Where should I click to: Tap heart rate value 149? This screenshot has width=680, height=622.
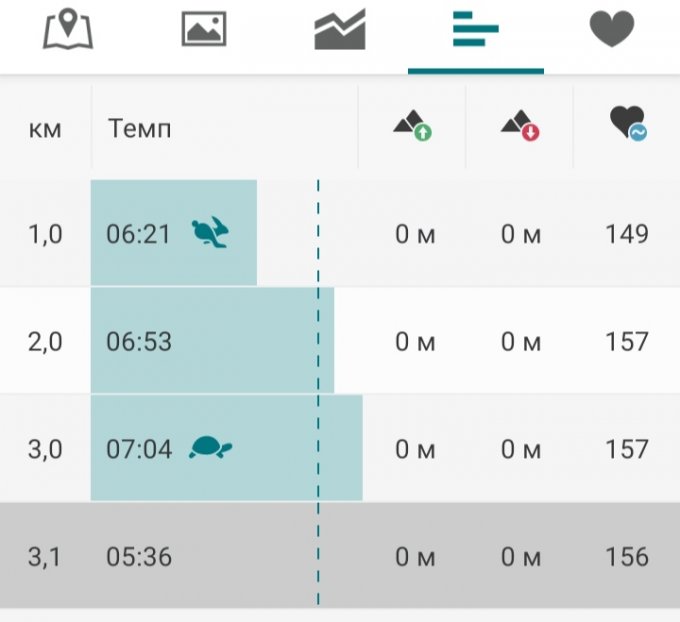(627, 234)
